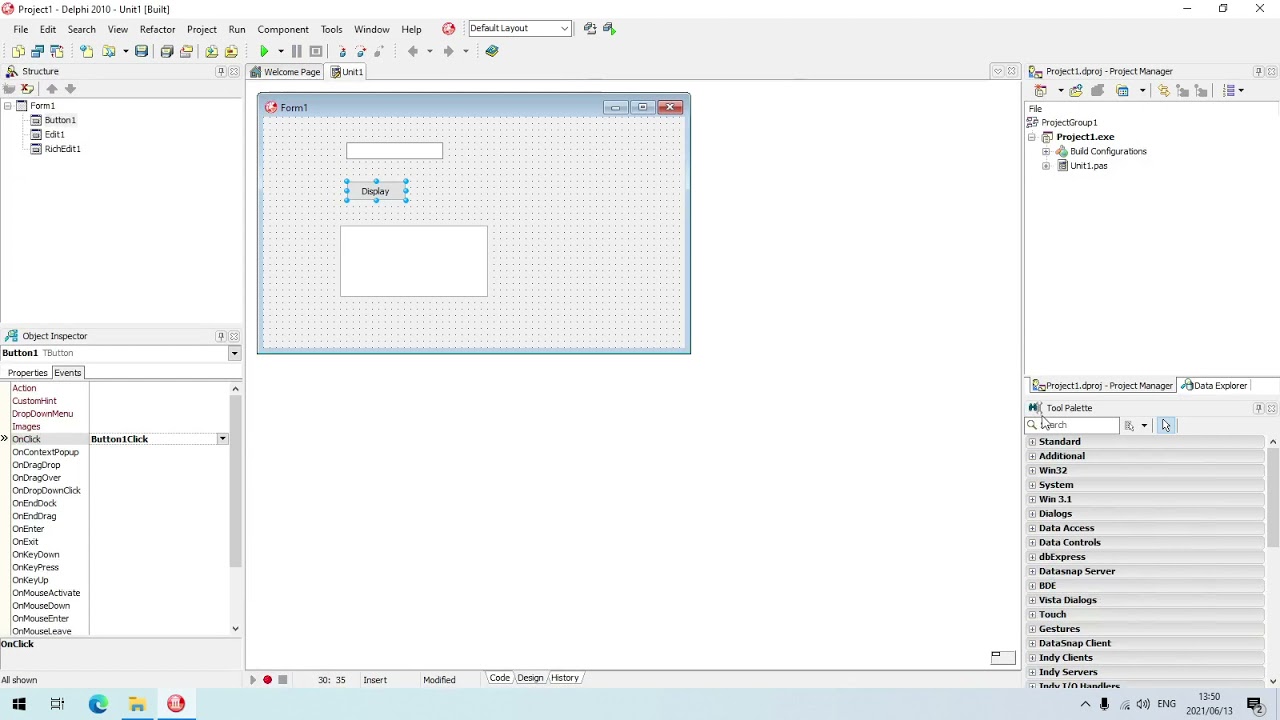The height and width of the screenshot is (720, 1280).
Task: Click the Move Up arrow in Structure panel
Action: pos(52,89)
